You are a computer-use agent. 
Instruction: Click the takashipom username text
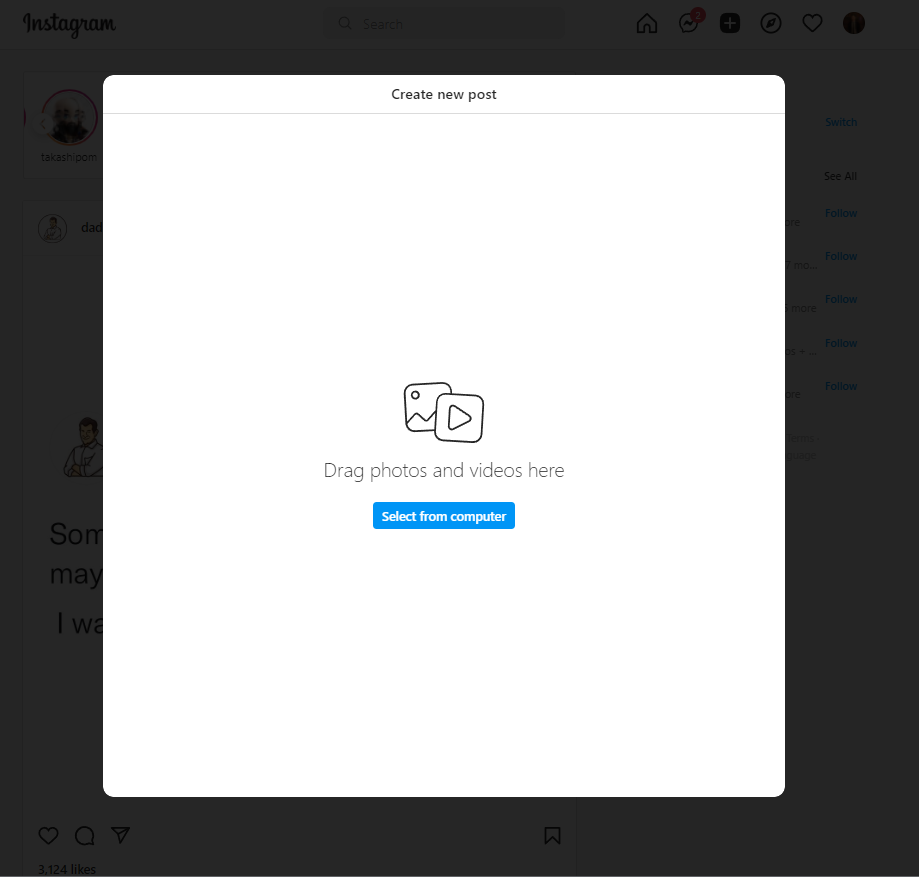click(69, 157)
